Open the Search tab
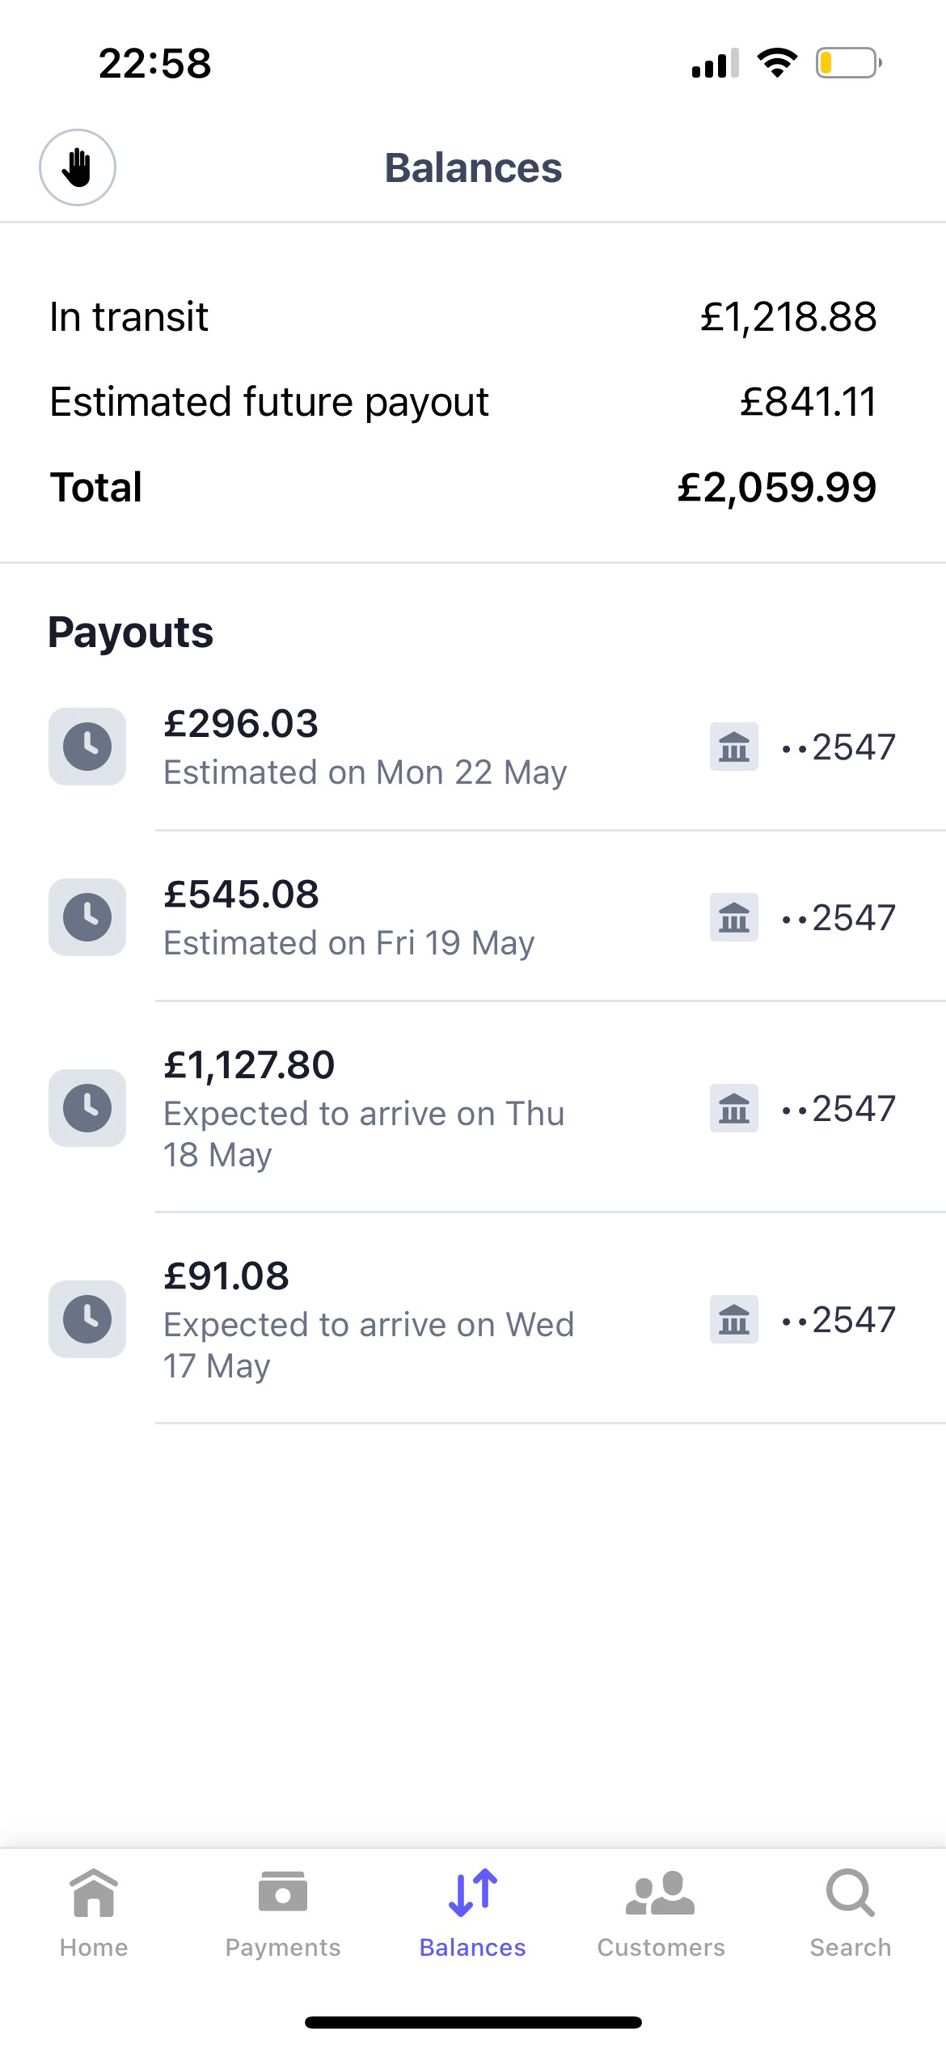 coord(850,1914)
